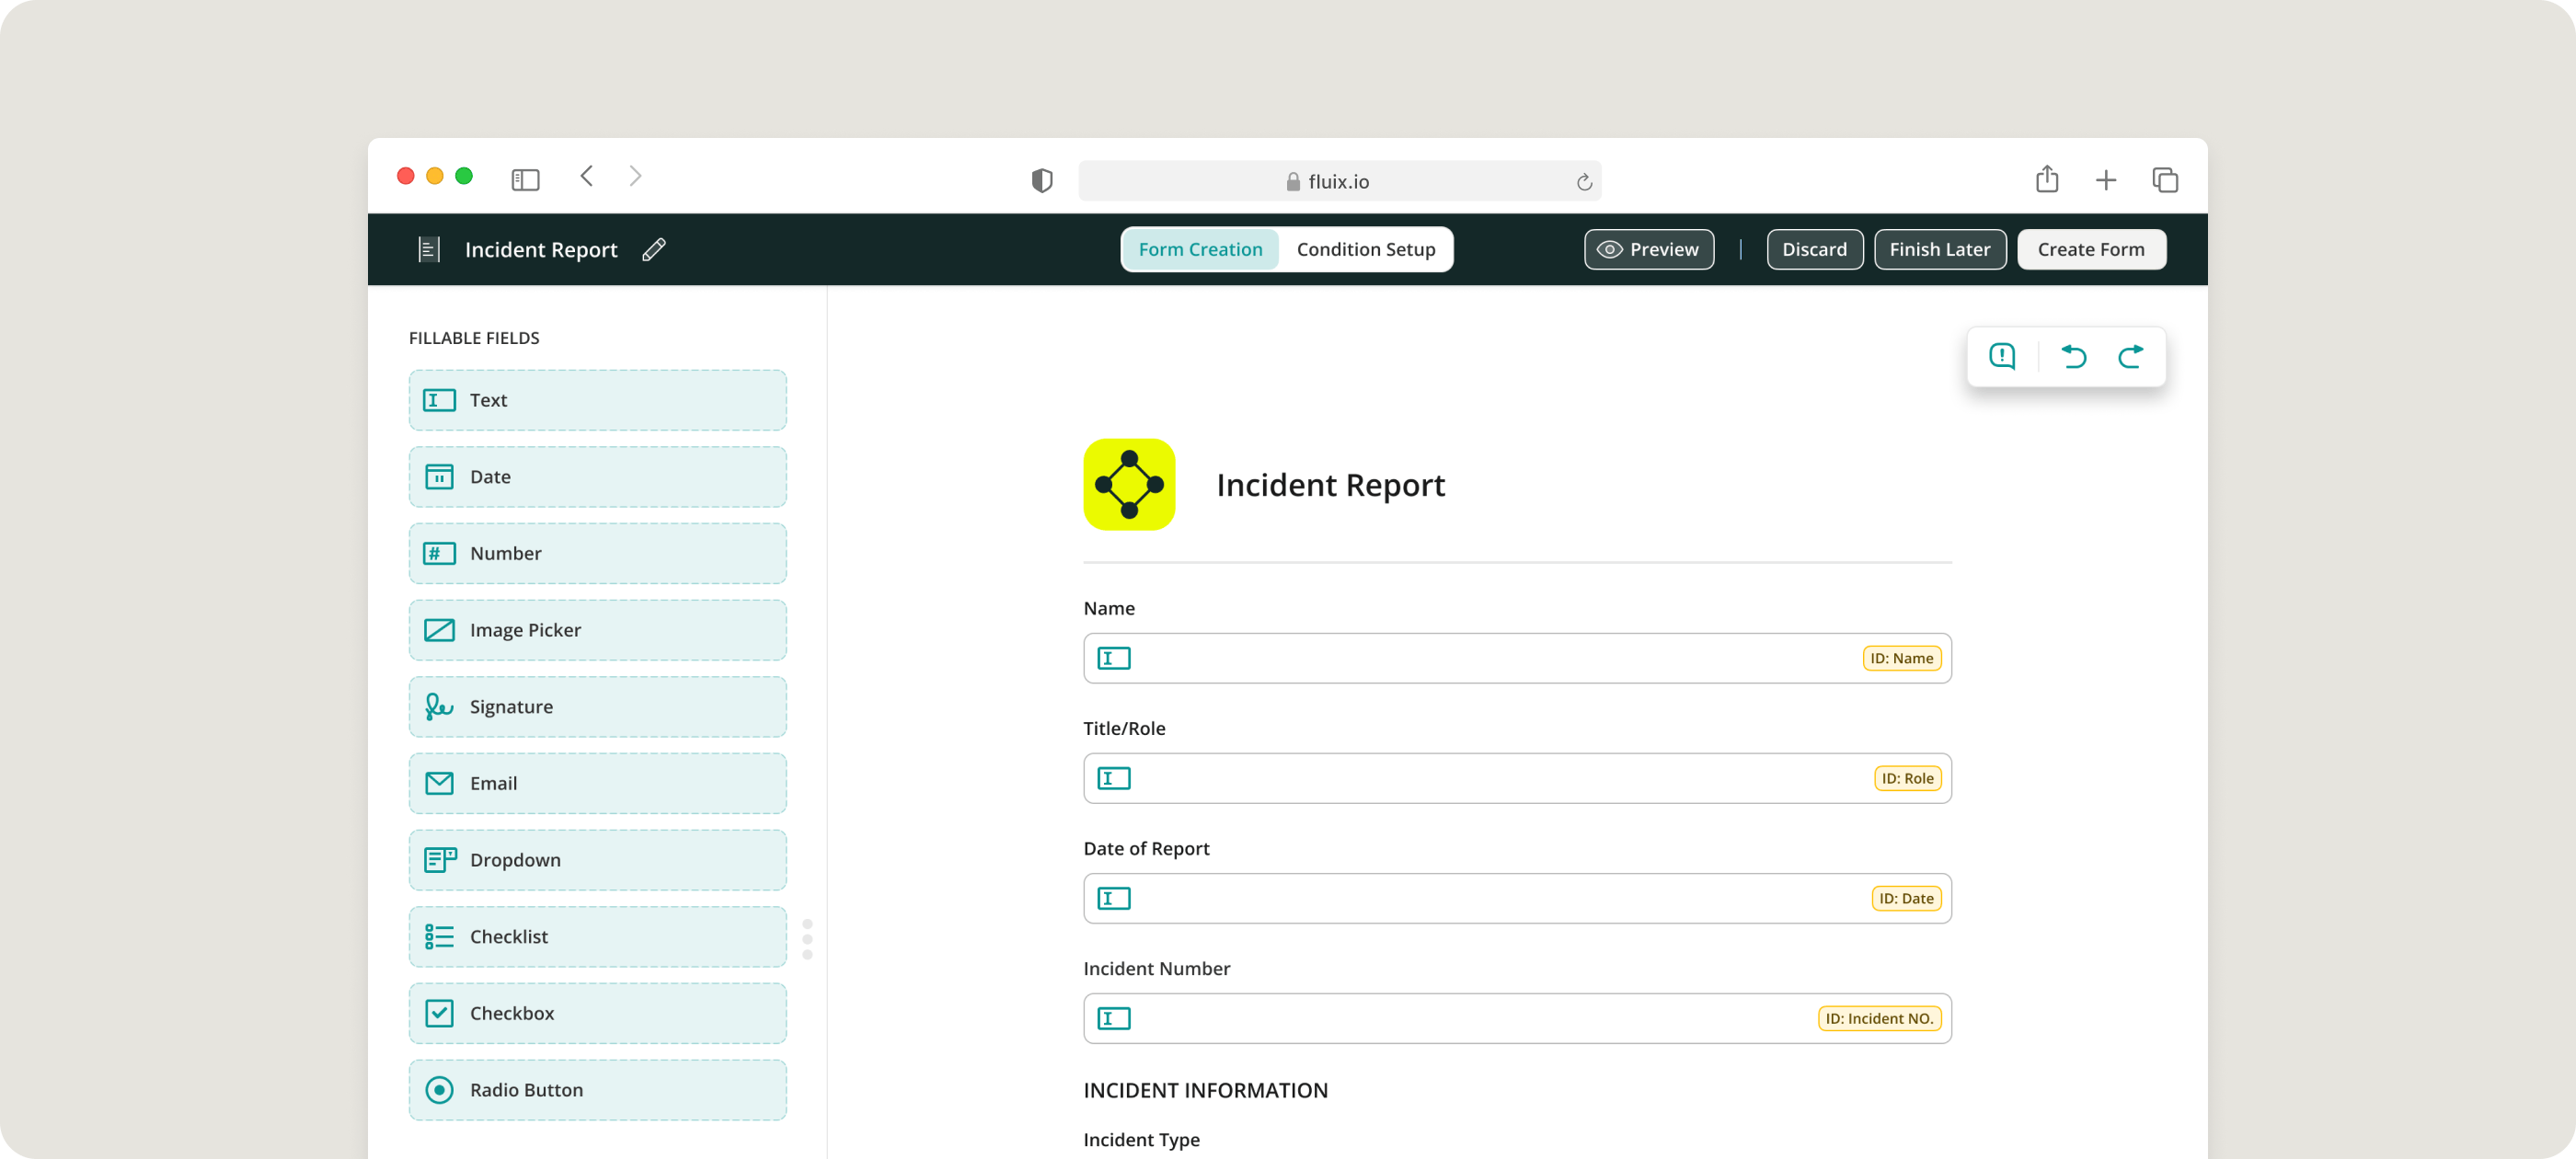This screenshot has height=1159, width=2576.
Task: Click the browser share icon
Action: pos(2046,180)
